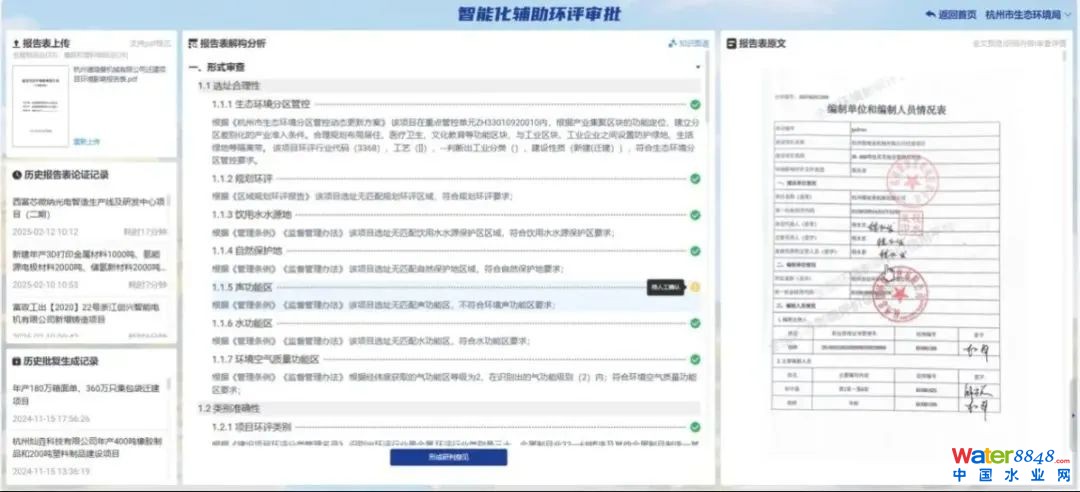Click the 重新上传 link under the PDF

(86, 142)
